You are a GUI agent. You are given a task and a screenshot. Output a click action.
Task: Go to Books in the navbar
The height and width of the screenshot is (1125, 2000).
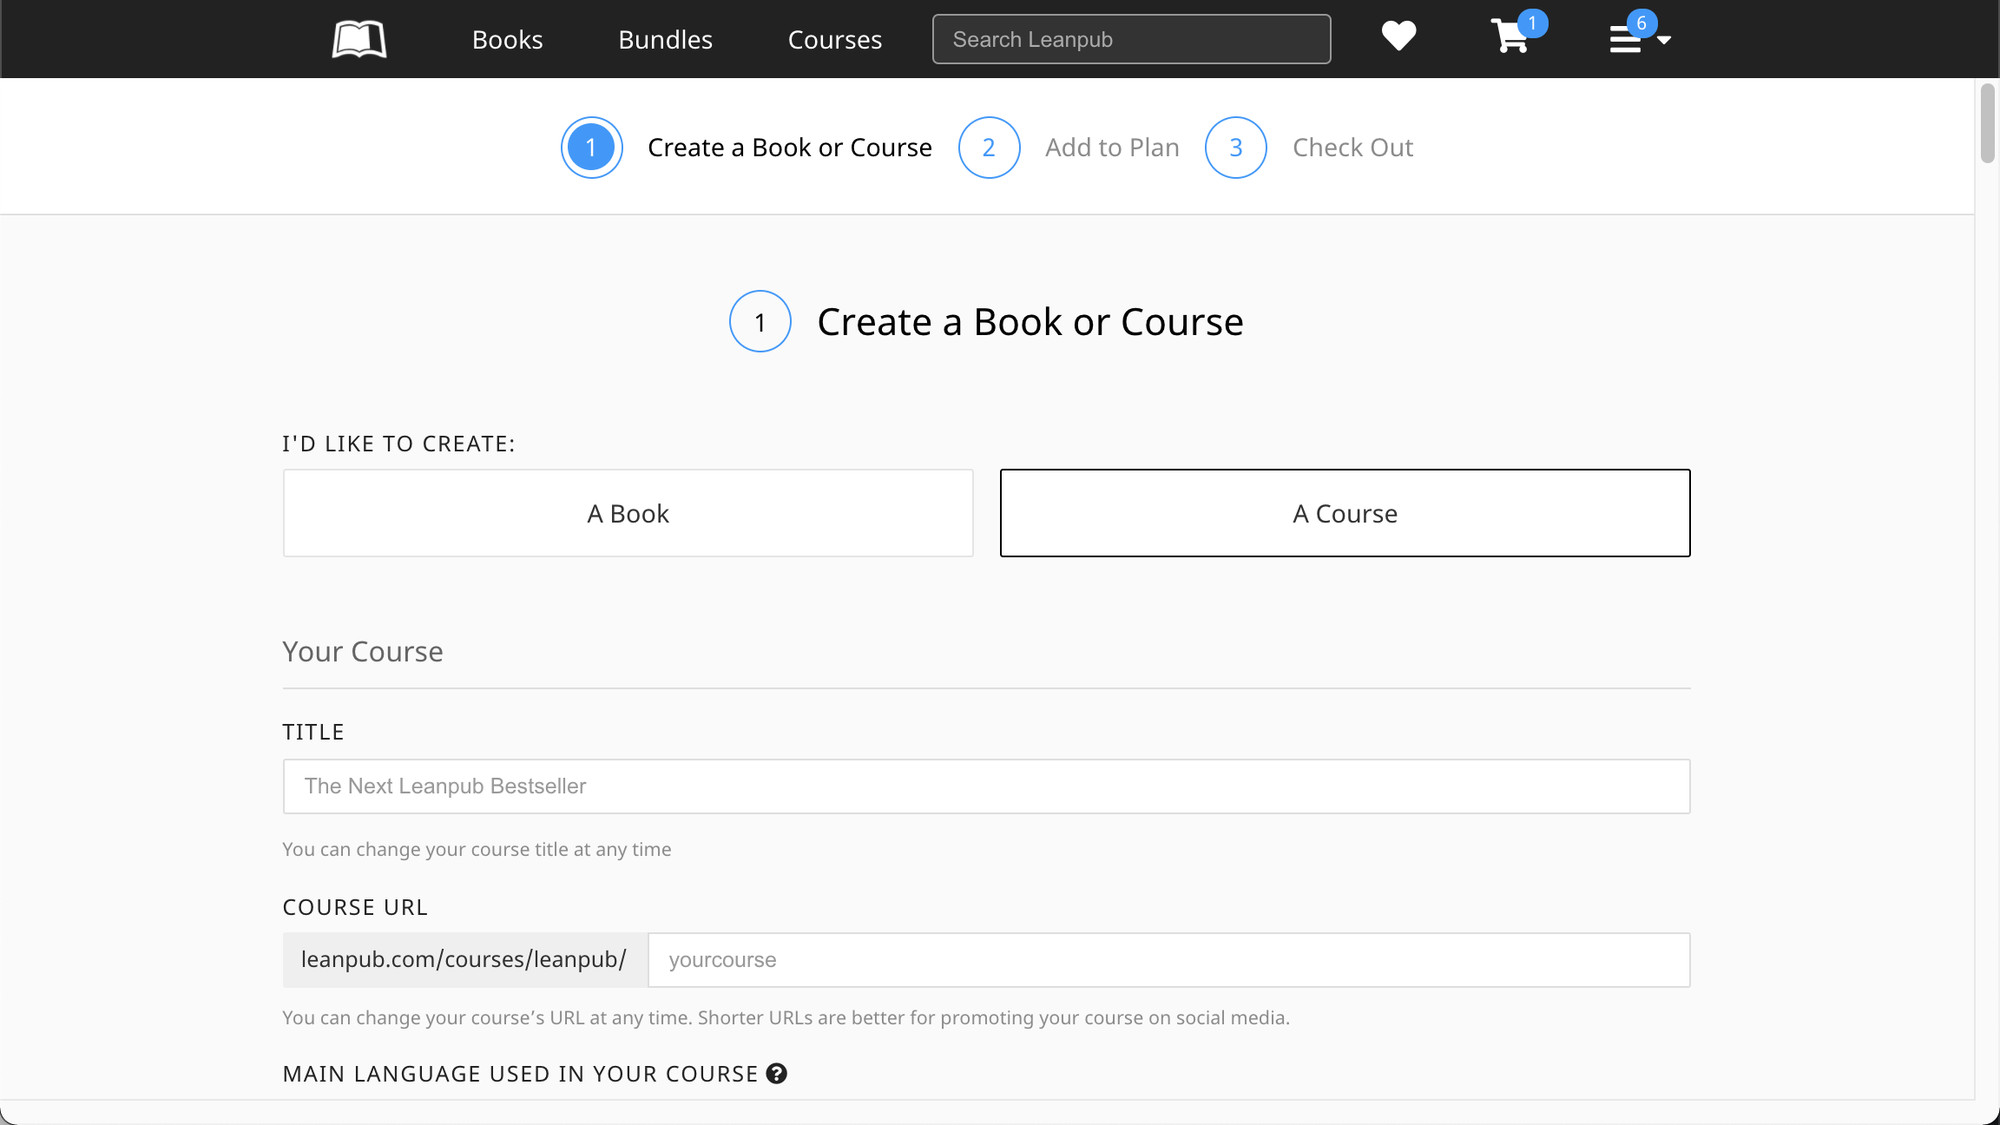(x=507, y=39)
